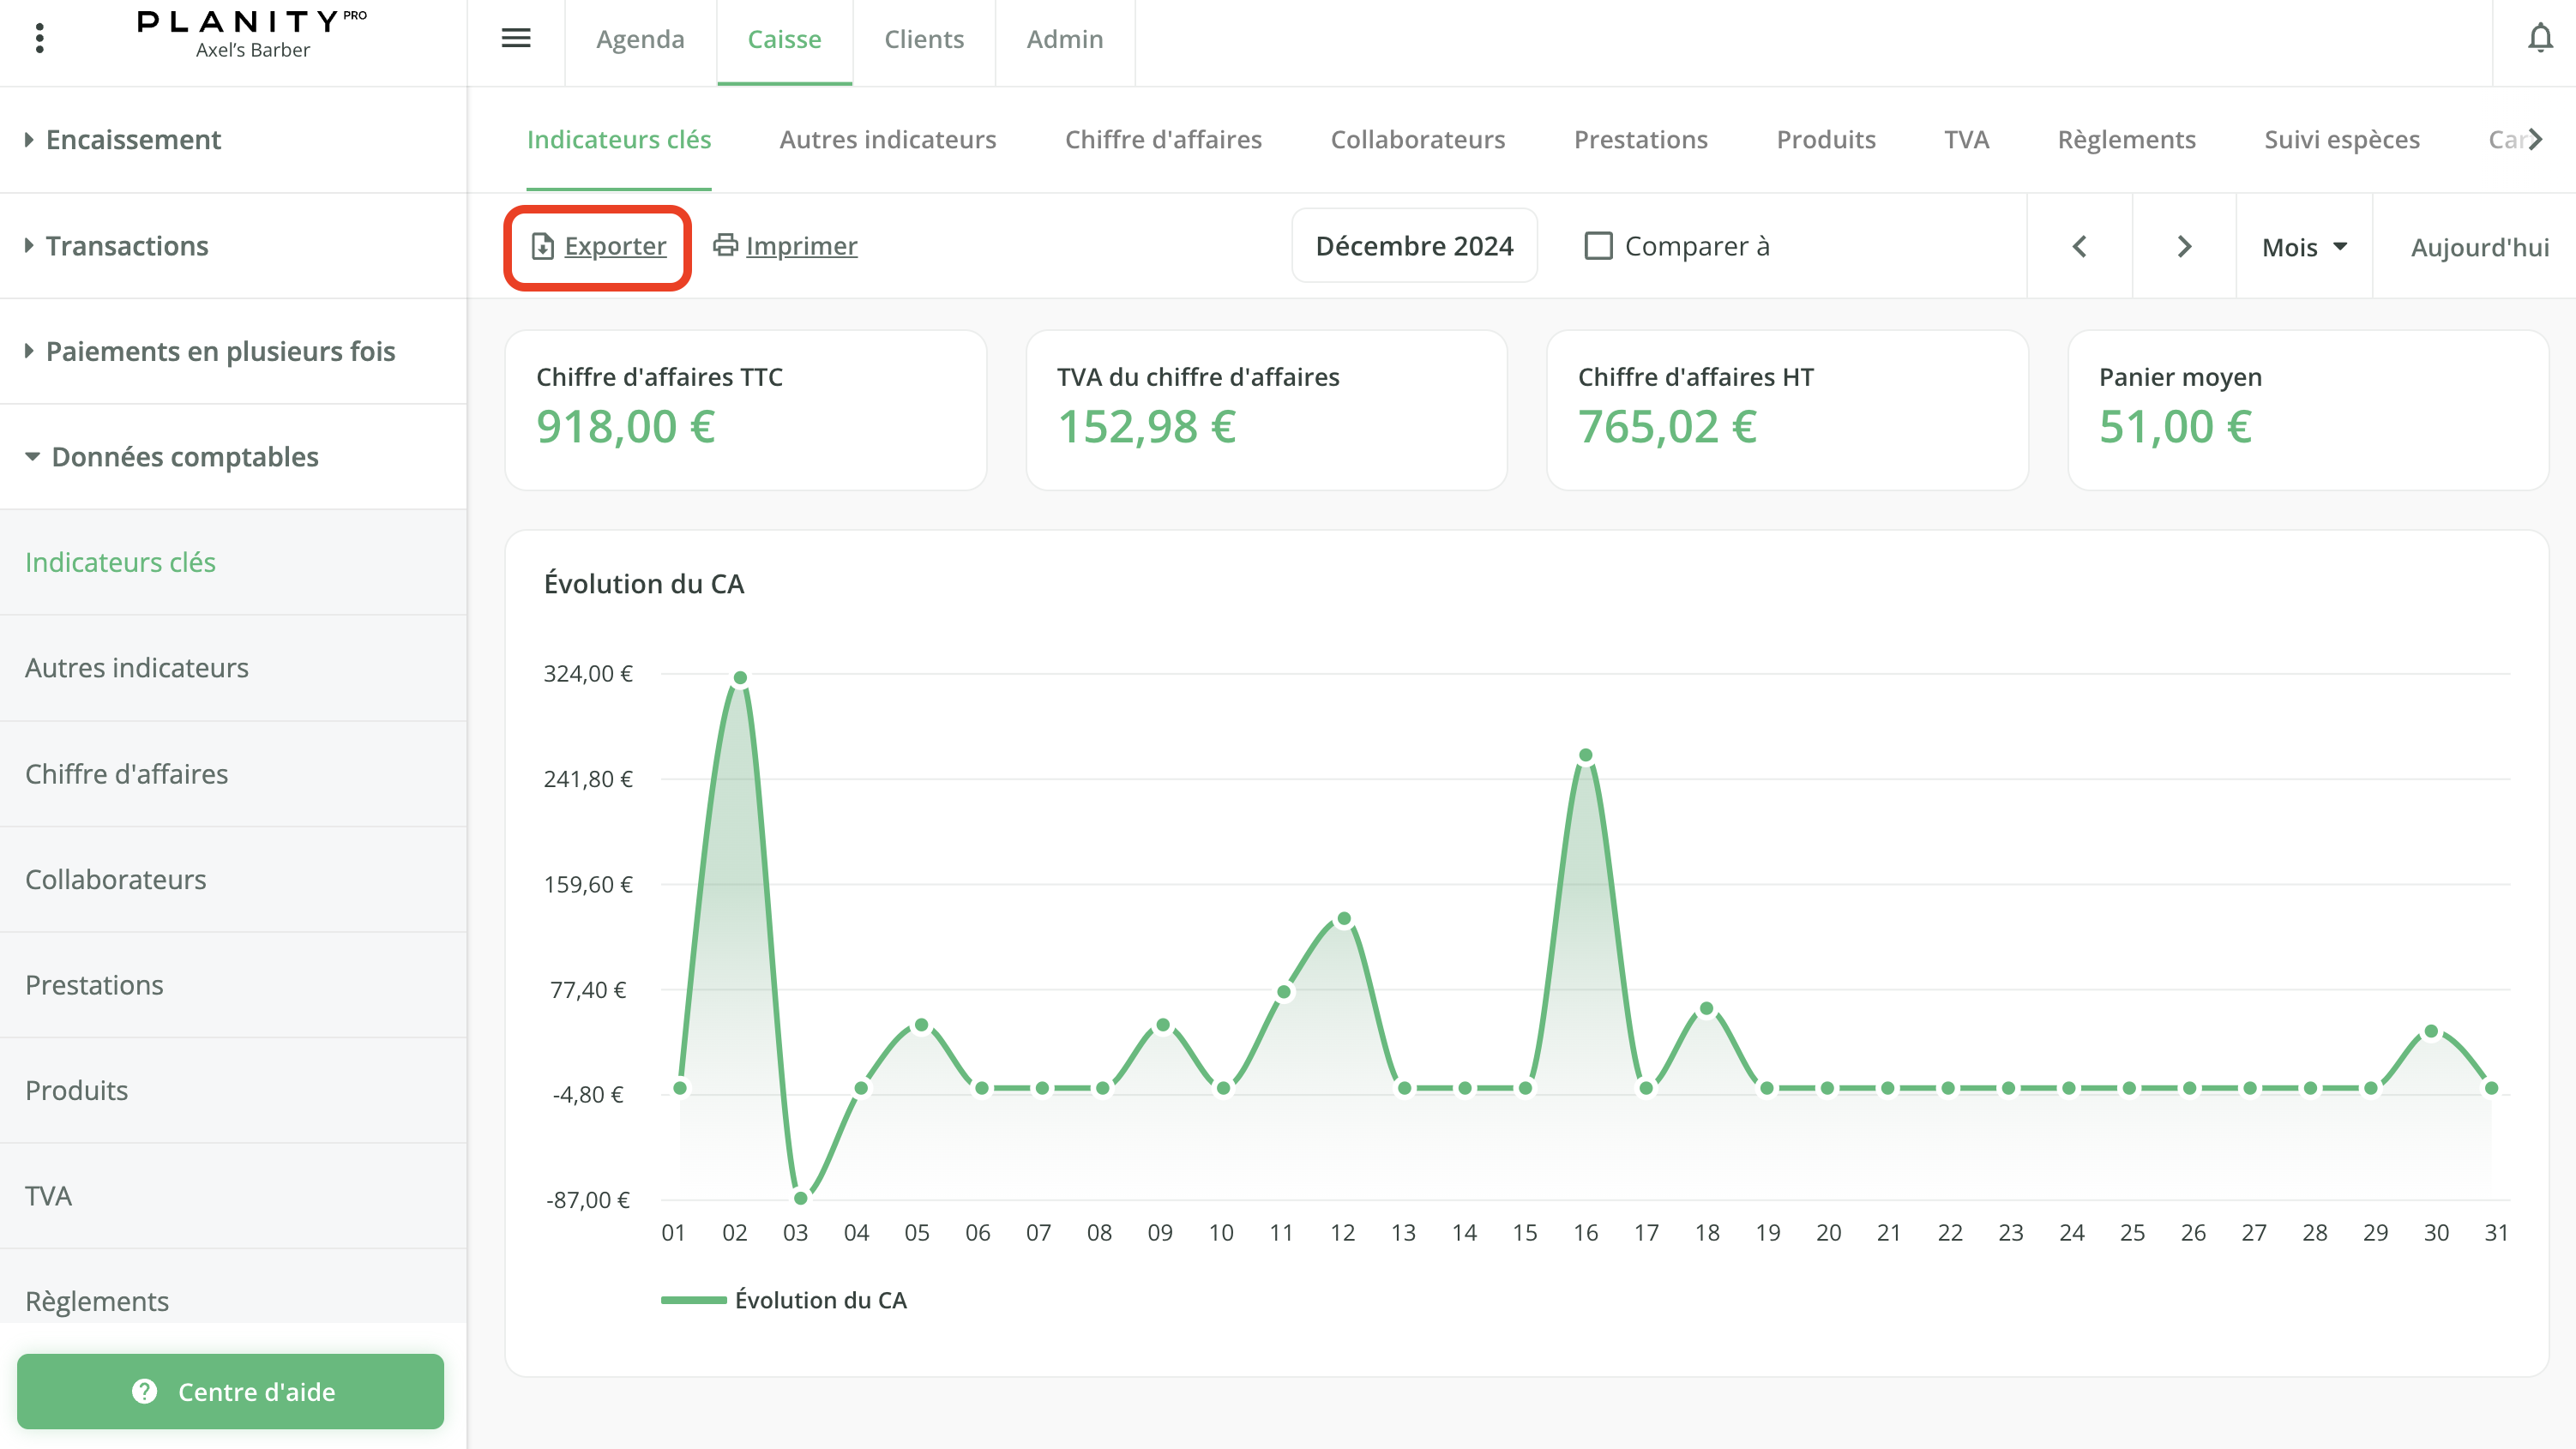Click the help question mark icon

click(145, 1391)
